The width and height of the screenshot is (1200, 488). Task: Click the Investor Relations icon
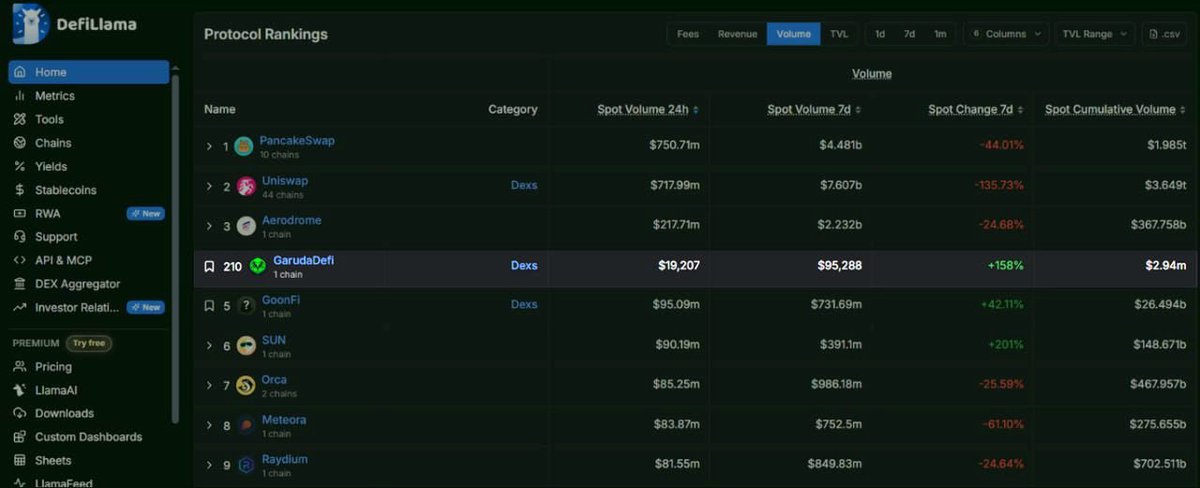click(20, 307)
